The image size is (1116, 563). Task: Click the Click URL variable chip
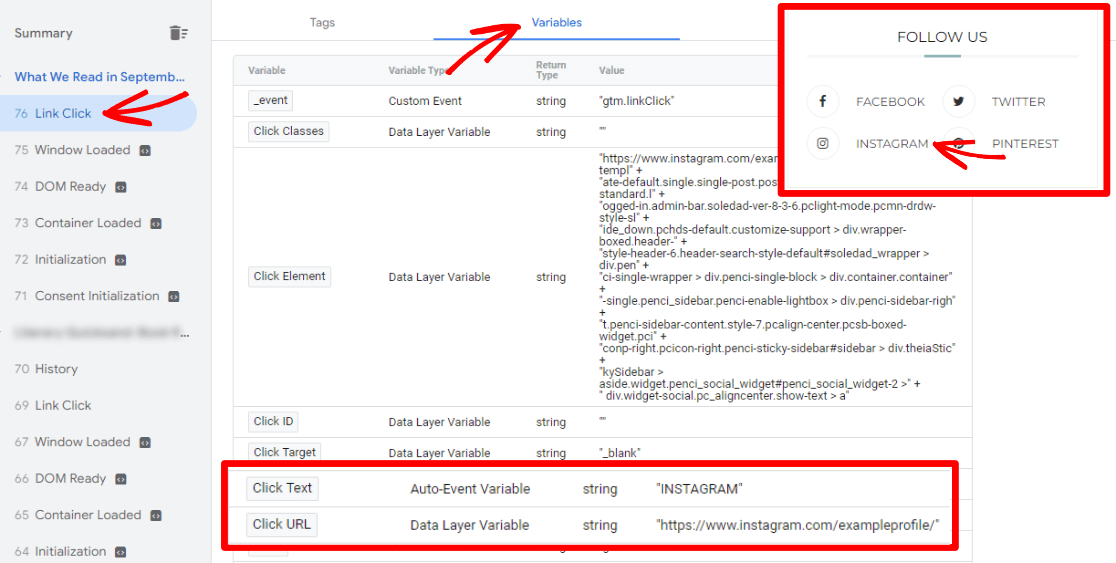282,524
